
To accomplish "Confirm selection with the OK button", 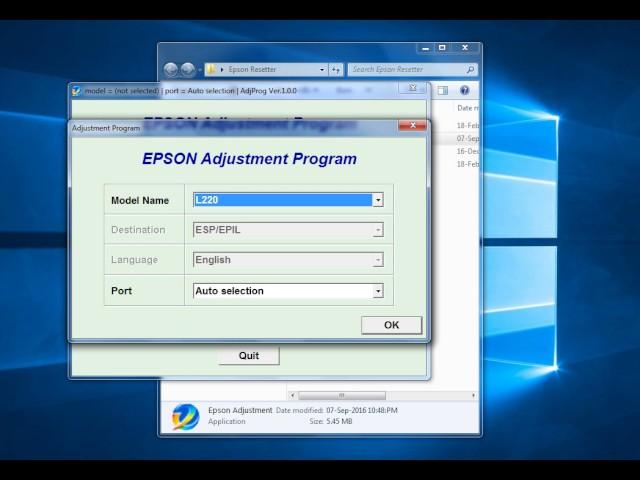I will click(x=391, y=325).
